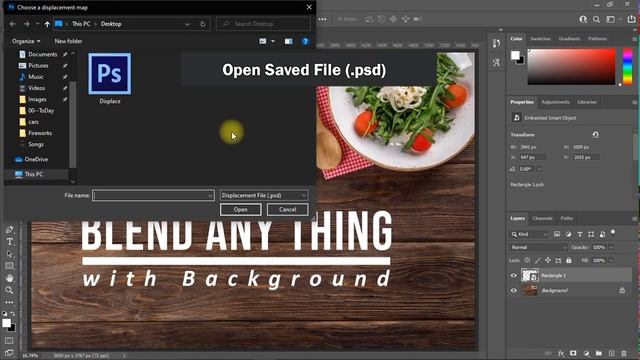This screenshot has width=640, height=360.
Task: Add layer mask icon
Action: pos(573,353)
